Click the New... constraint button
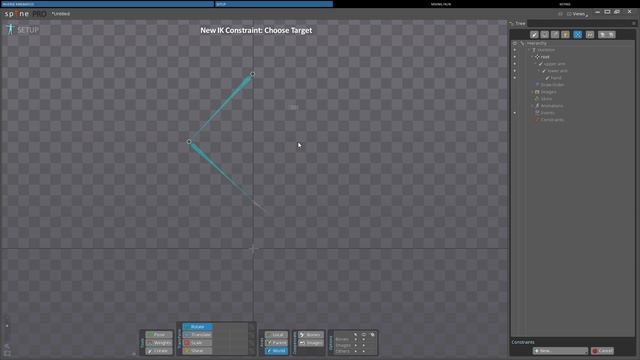The width and height of the screenshot is (640, 360). [x=560, y=351]
